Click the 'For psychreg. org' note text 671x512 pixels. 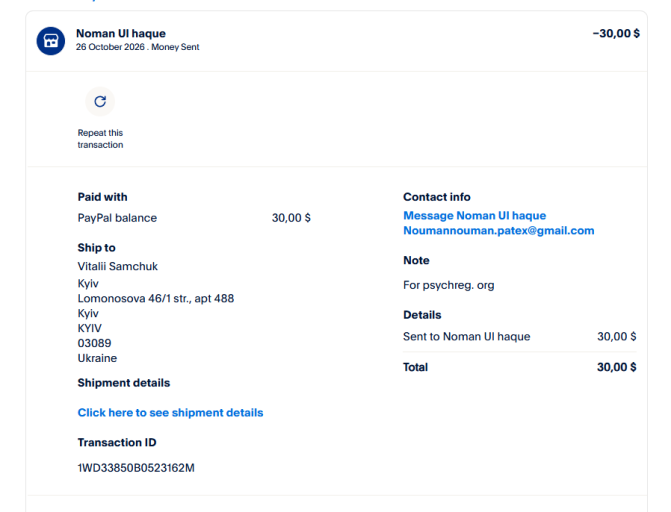click(448, 285)
